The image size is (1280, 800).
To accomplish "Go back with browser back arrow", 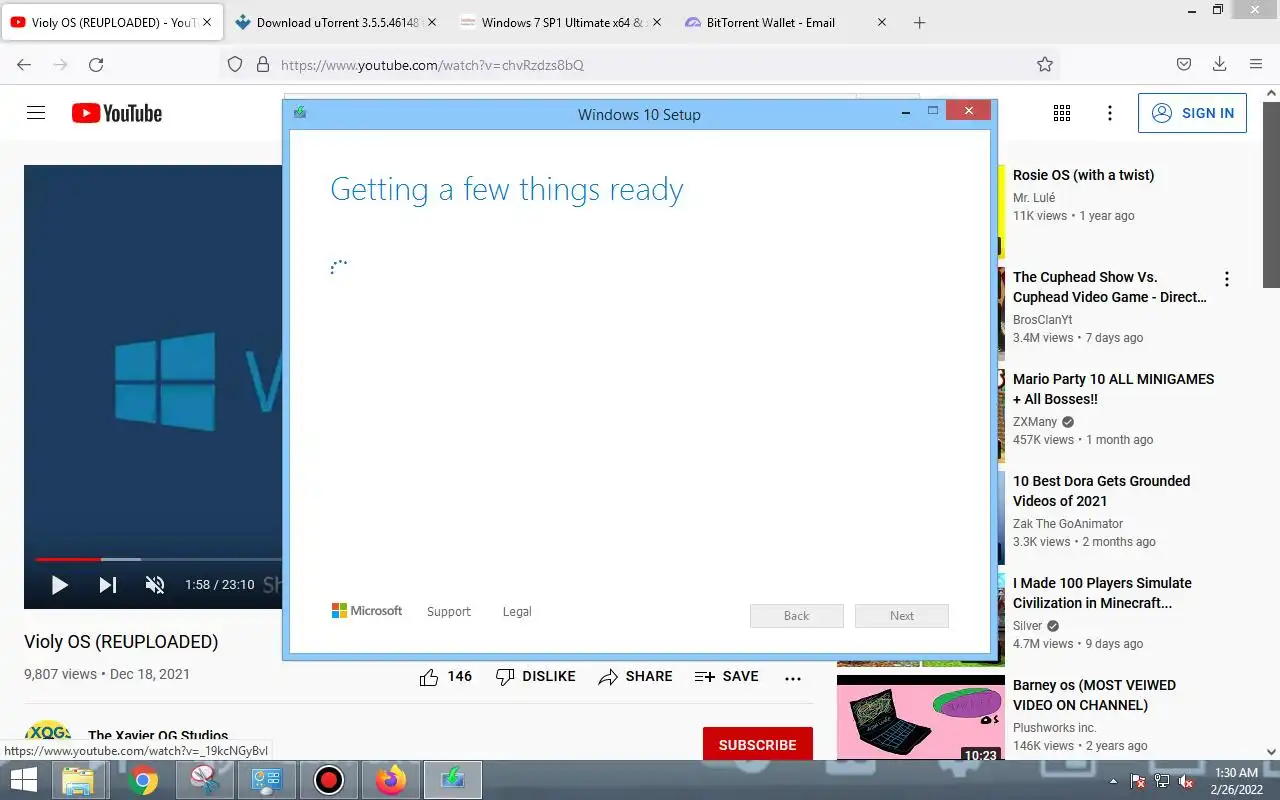I will 24,64.
